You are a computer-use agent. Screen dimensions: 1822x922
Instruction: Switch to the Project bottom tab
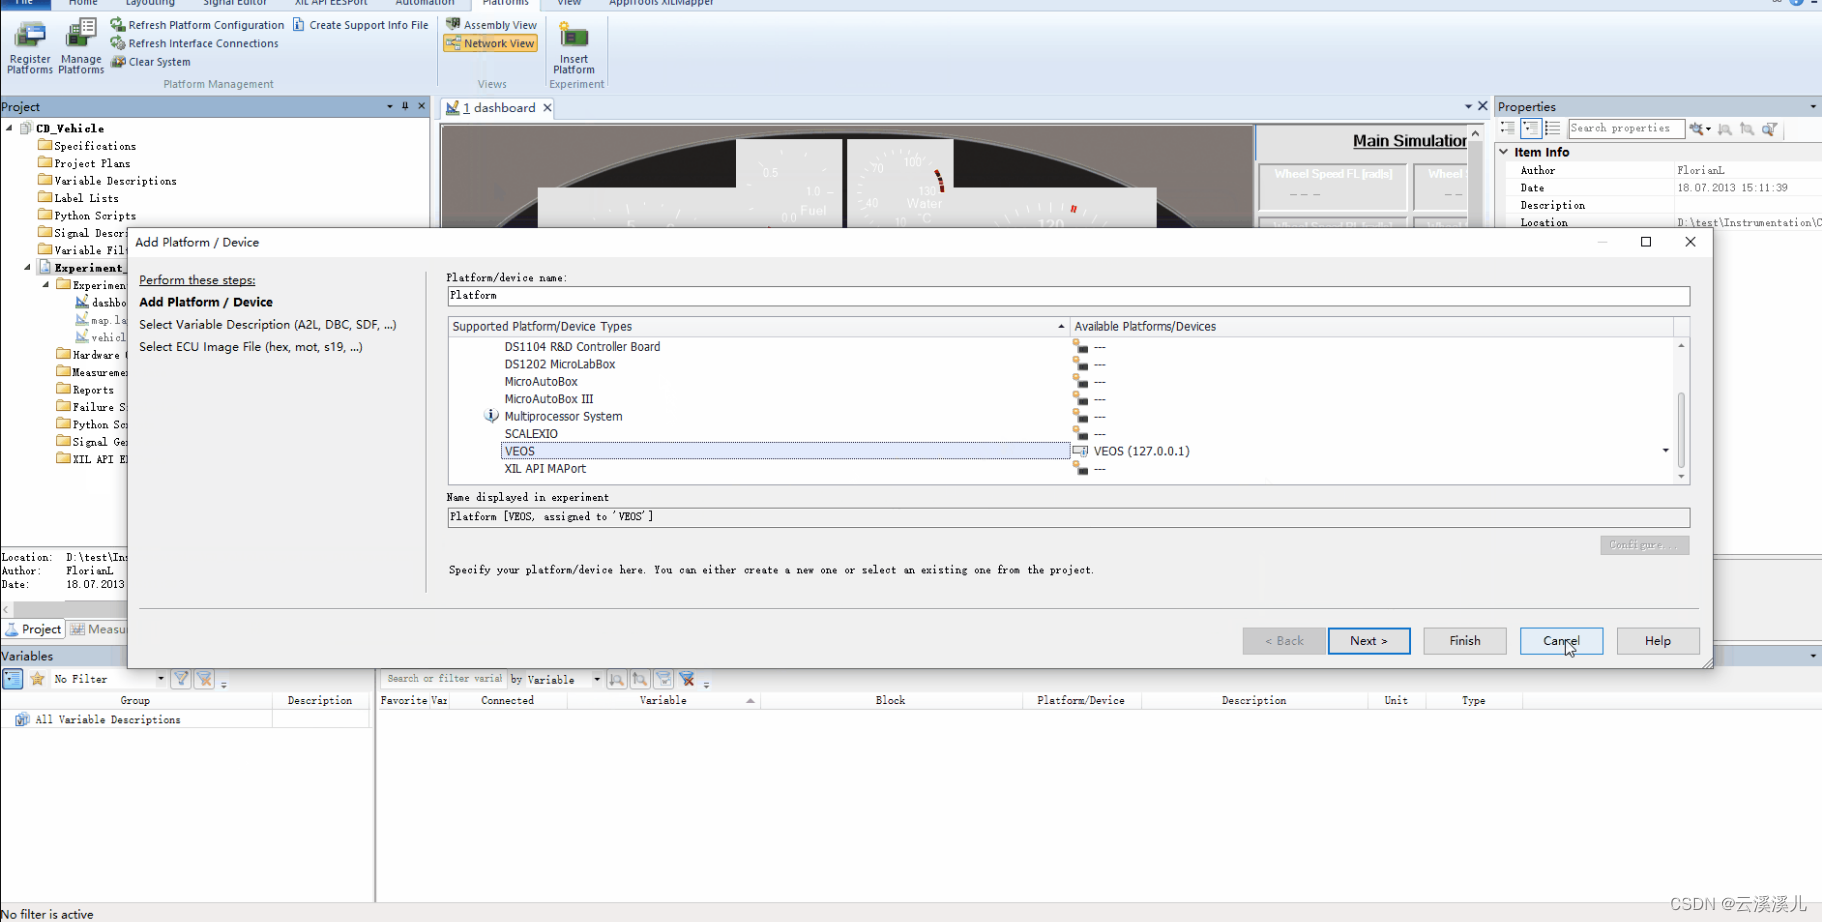[x=33, y=629]
